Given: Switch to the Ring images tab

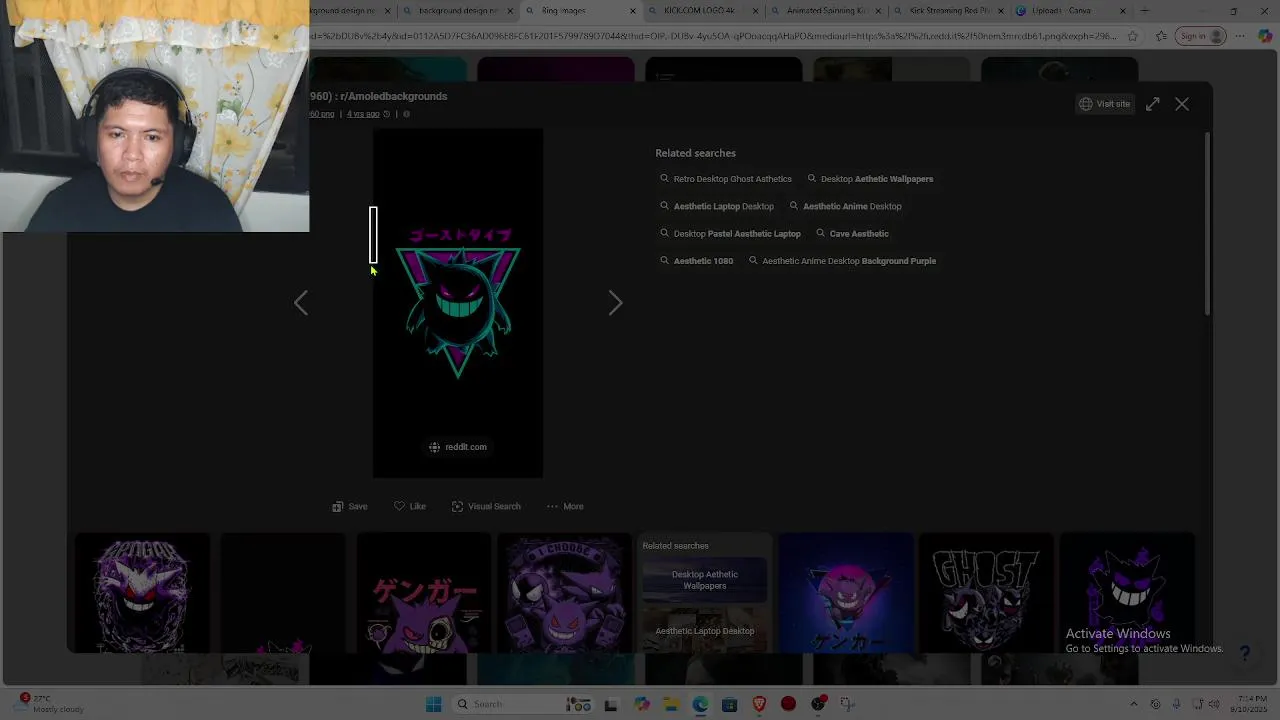Looking at the screenshot, I should (x=574, y=11).
